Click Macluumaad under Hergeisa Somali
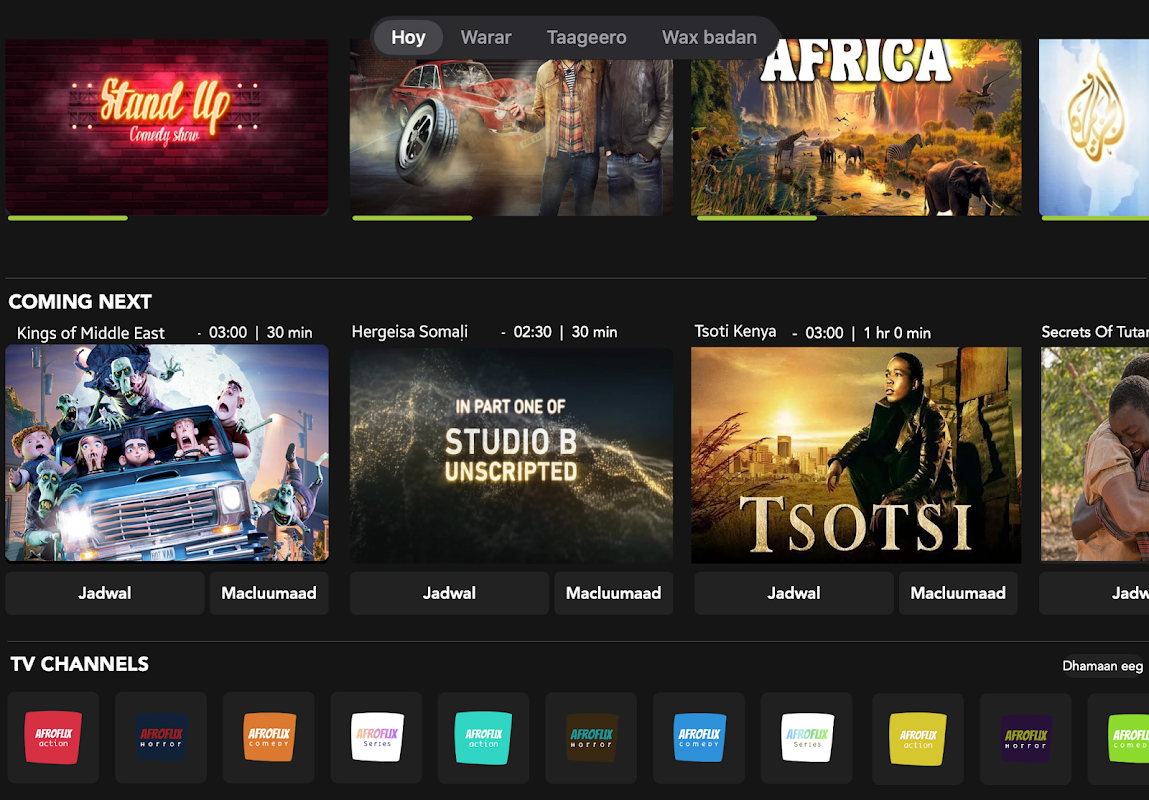The width and height of the screenshot is (1149, 800). [x=613, y=593]
